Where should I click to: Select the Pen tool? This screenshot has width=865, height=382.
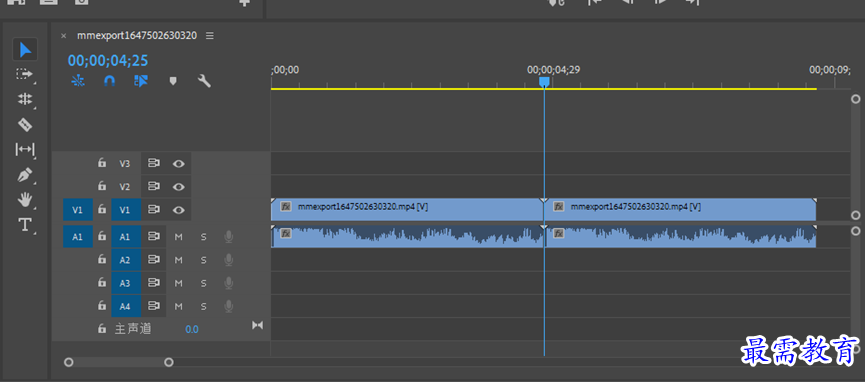(x=25, y=176)
